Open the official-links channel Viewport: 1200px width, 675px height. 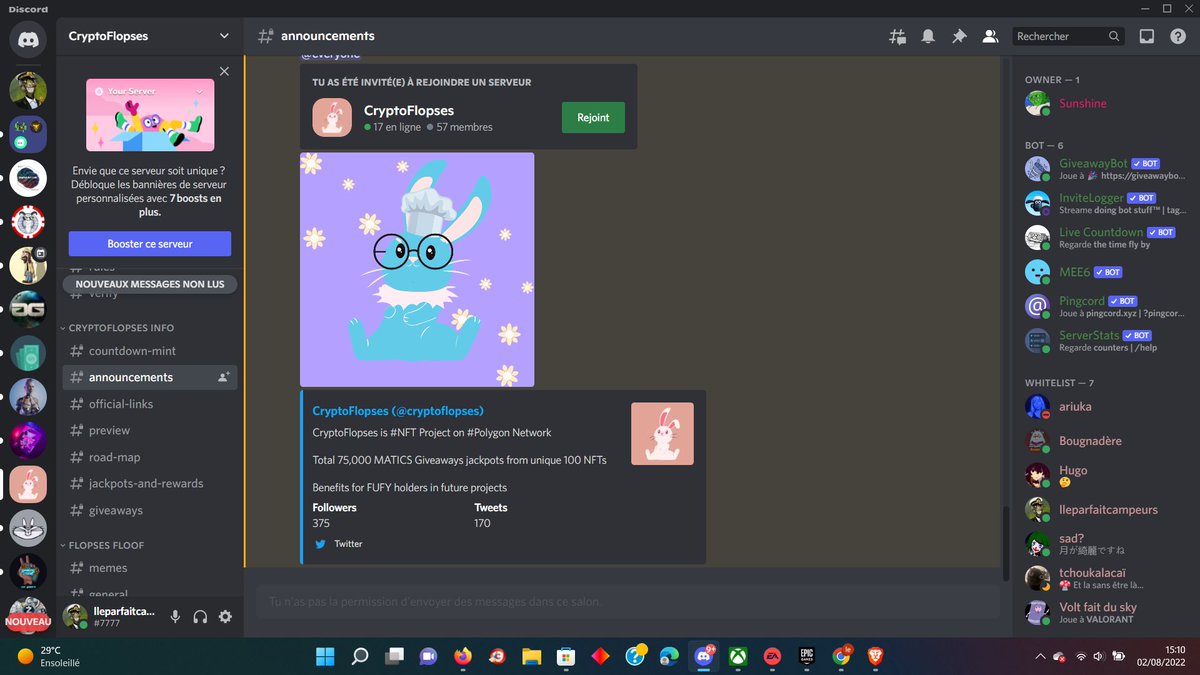coord(150,404)
